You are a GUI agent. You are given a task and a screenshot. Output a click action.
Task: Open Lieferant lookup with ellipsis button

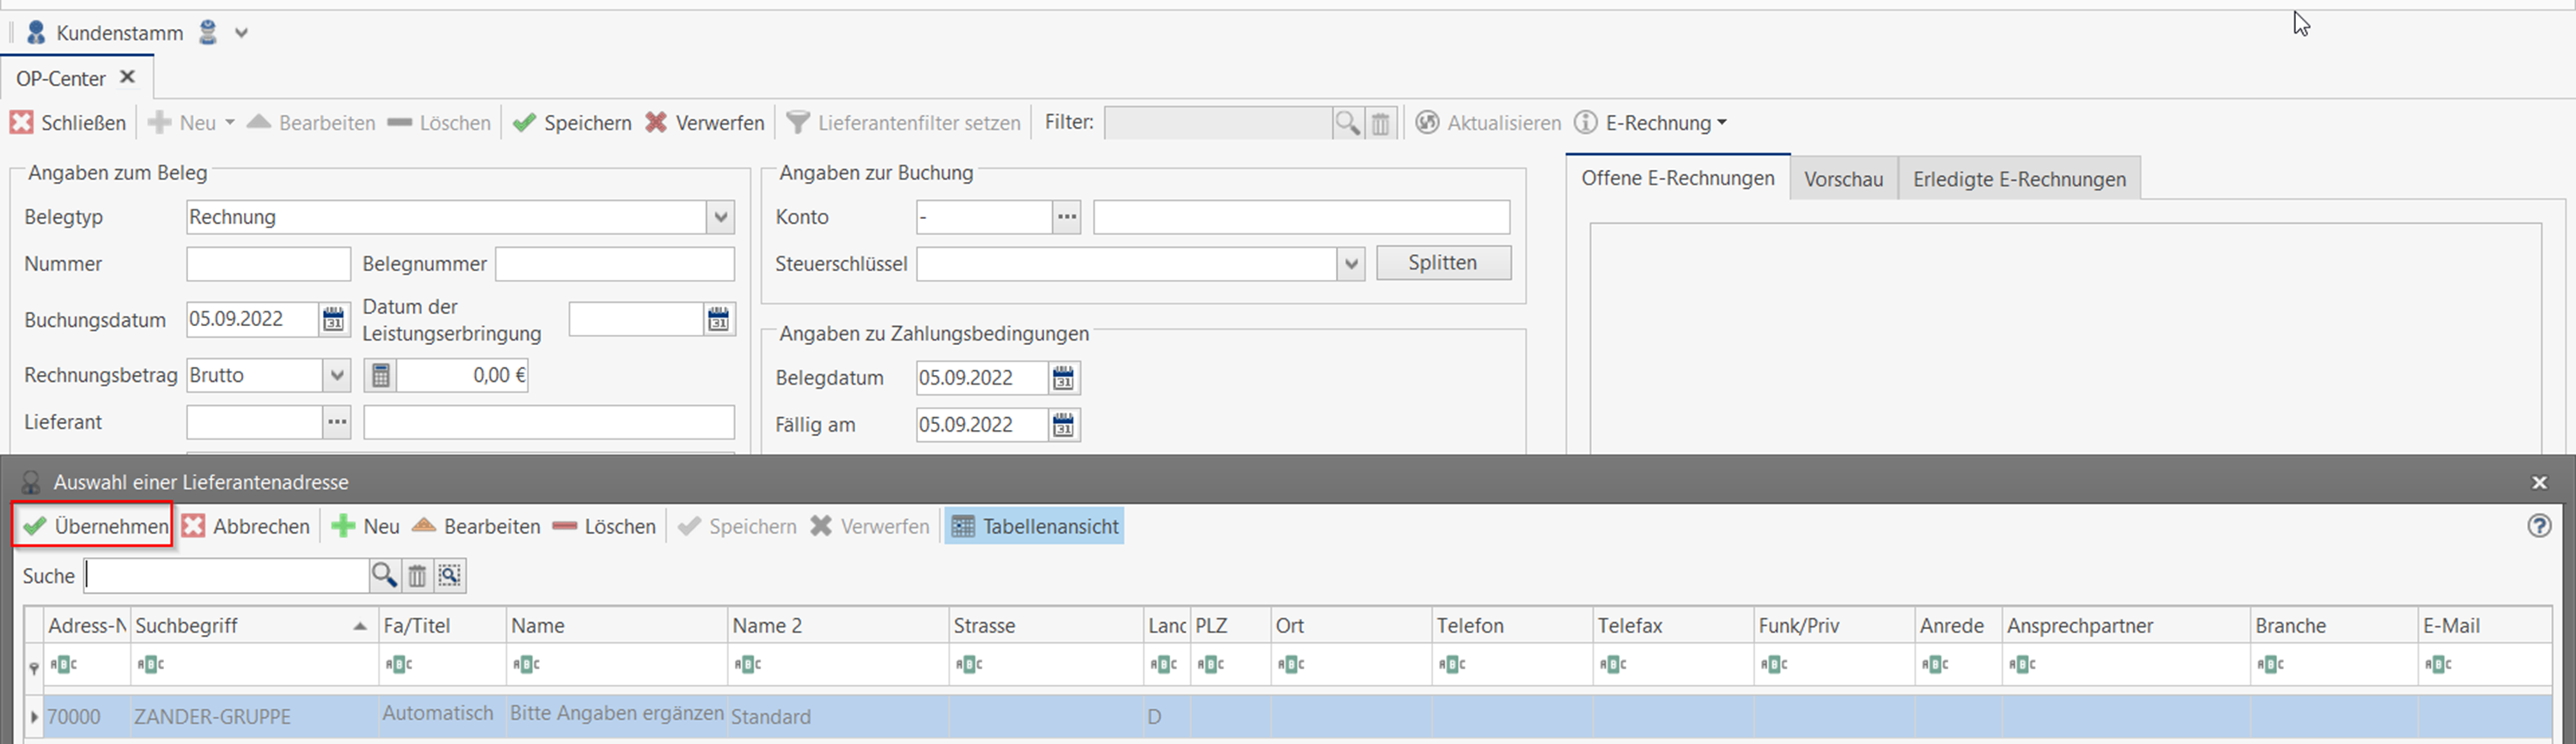(337, 422)
